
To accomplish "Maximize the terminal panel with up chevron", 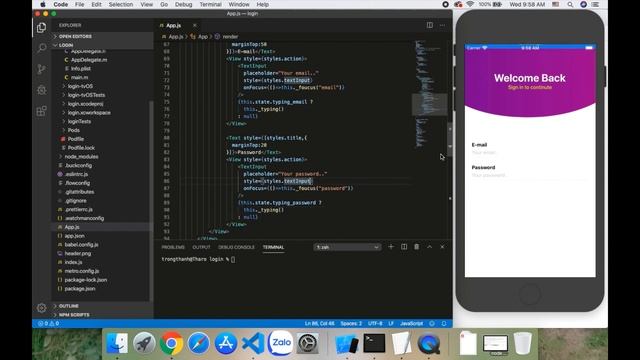I will (429, 247).
